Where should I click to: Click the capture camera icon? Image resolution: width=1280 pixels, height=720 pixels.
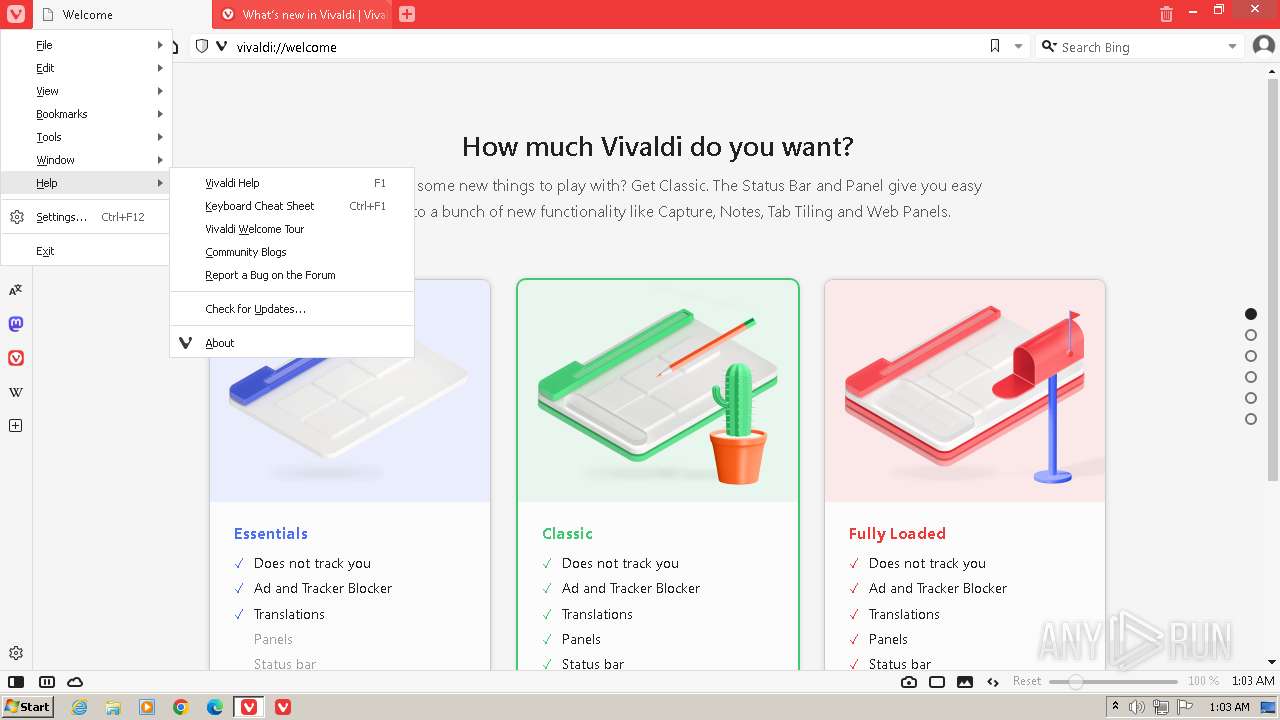click(908, 682)
